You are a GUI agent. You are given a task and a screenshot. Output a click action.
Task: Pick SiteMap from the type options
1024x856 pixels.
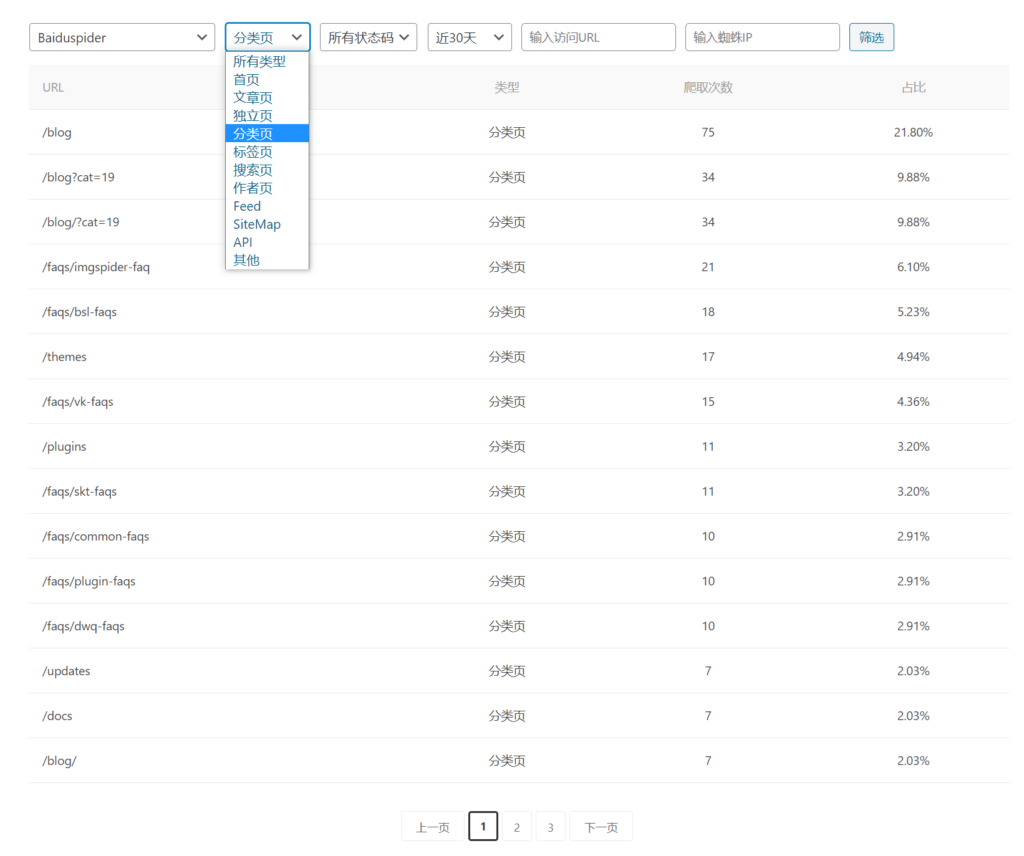(x=257, y=224)
